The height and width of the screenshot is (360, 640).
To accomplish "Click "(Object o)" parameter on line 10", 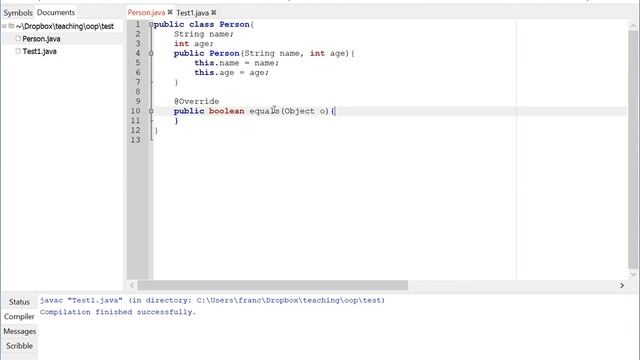I will click(305, 111).
